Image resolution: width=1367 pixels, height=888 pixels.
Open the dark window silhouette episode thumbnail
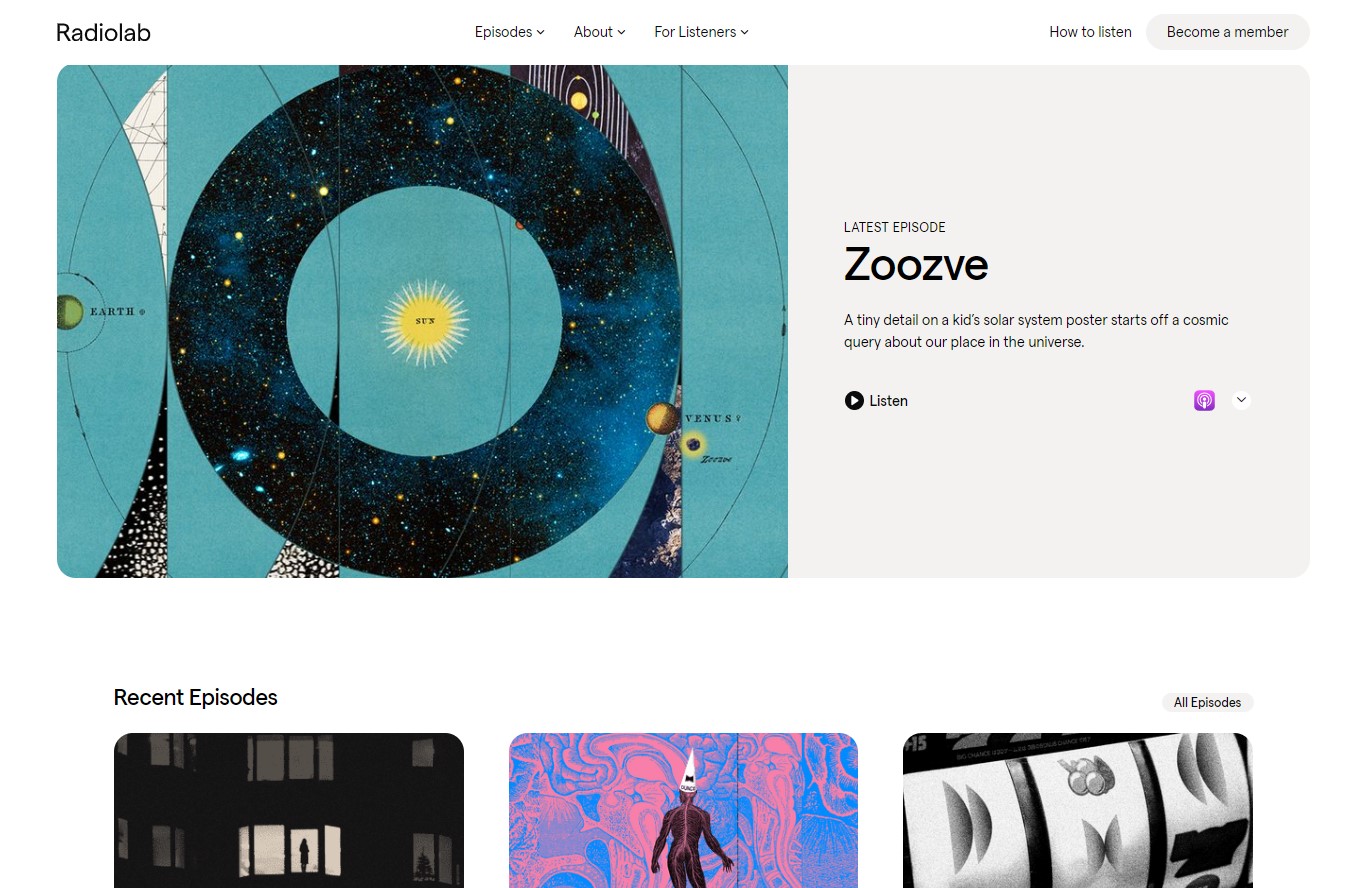click(x=289, y=810)
